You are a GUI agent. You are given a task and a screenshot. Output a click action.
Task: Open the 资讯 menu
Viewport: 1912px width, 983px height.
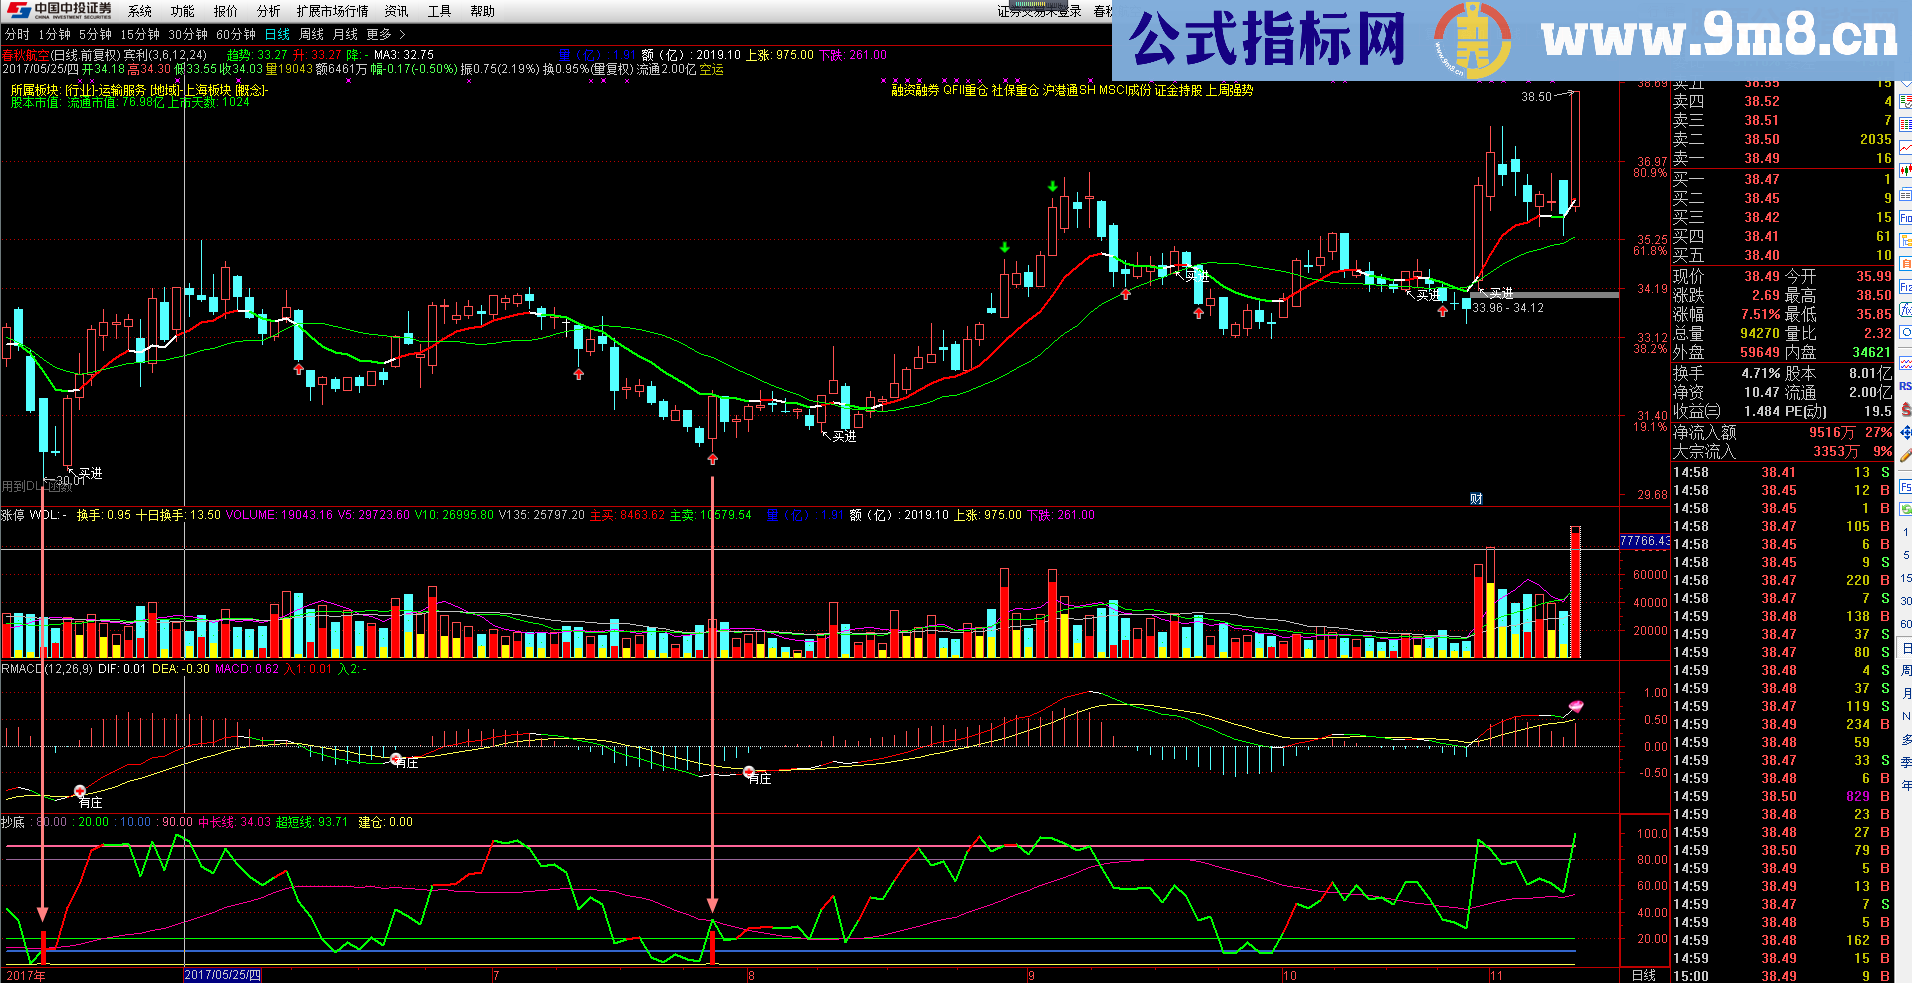pos(397,11)
